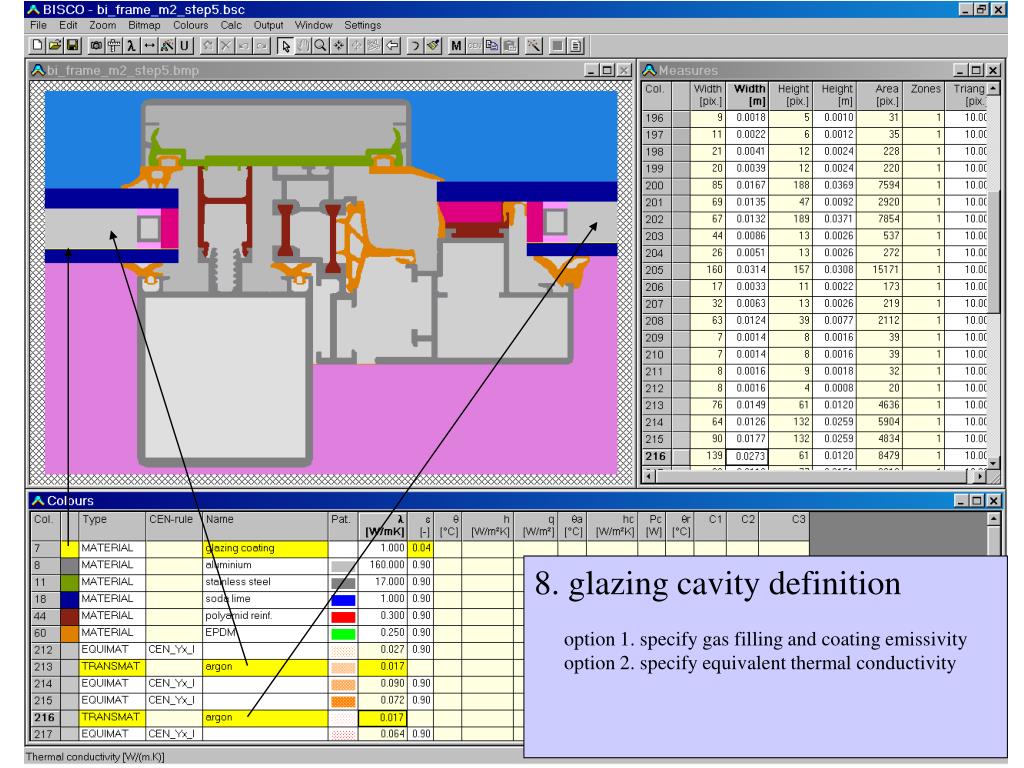Click the orange colour swatch of row 60
This screenshot has height=768, width=1024.
click(69, 633)
